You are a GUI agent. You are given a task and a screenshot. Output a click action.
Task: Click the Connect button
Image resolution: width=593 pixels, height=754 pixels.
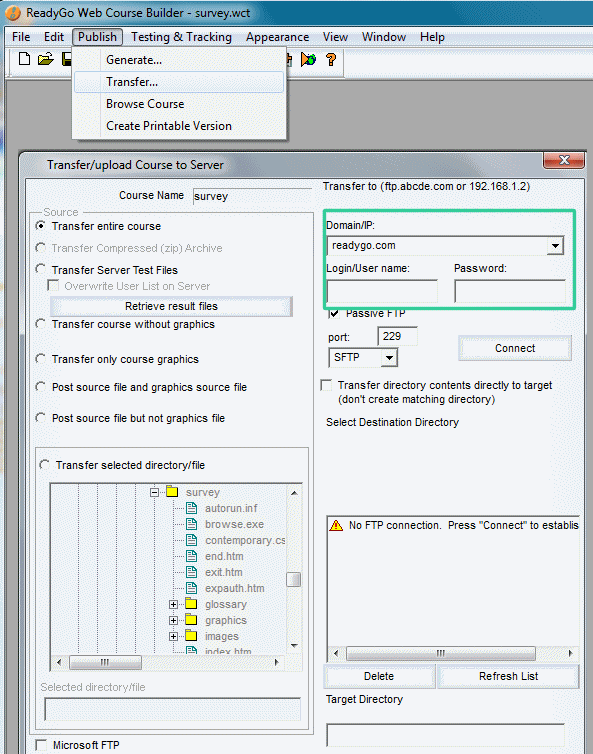pyautogui.click(x=515, y=348)
